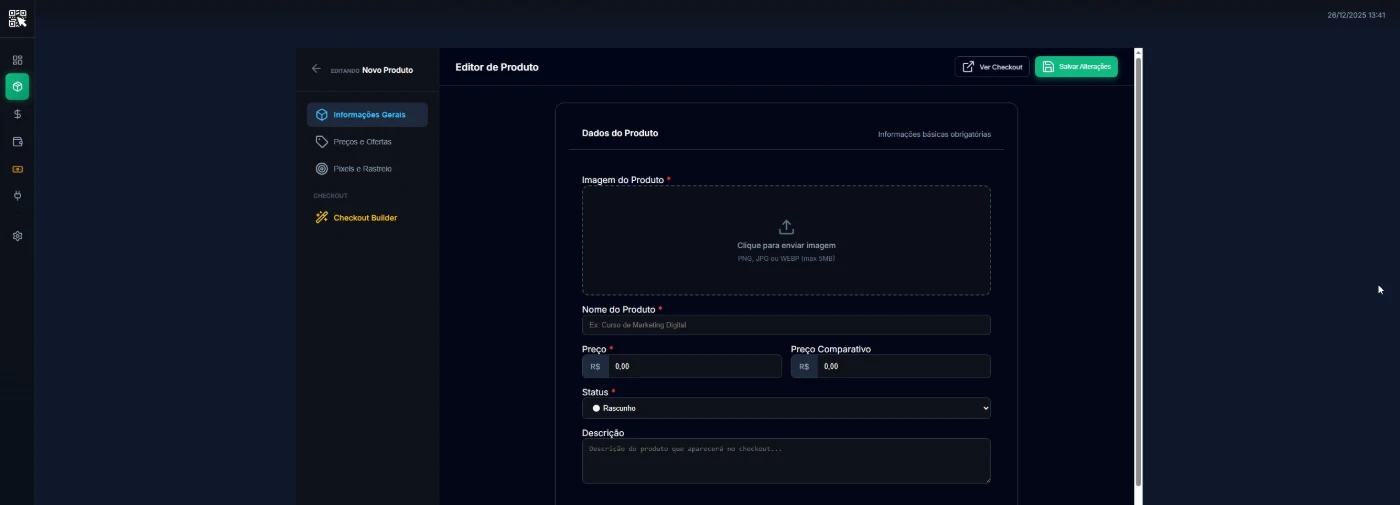
Task: Open the settings gear icon
Action: click(17, 236)
